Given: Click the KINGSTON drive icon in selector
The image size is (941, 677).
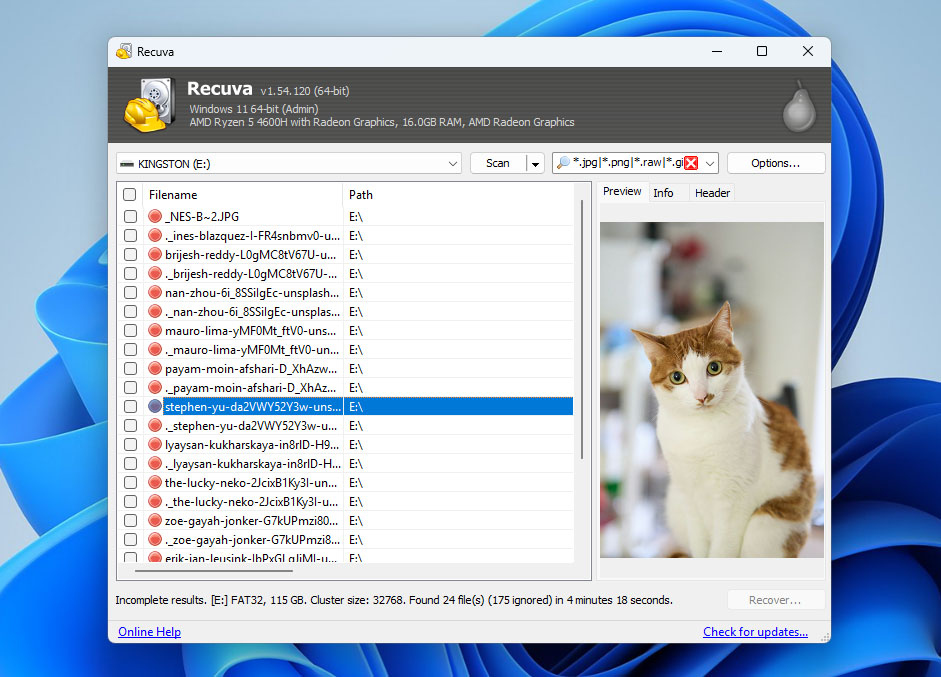Looking at the screenshot, I should click(127, 163).
